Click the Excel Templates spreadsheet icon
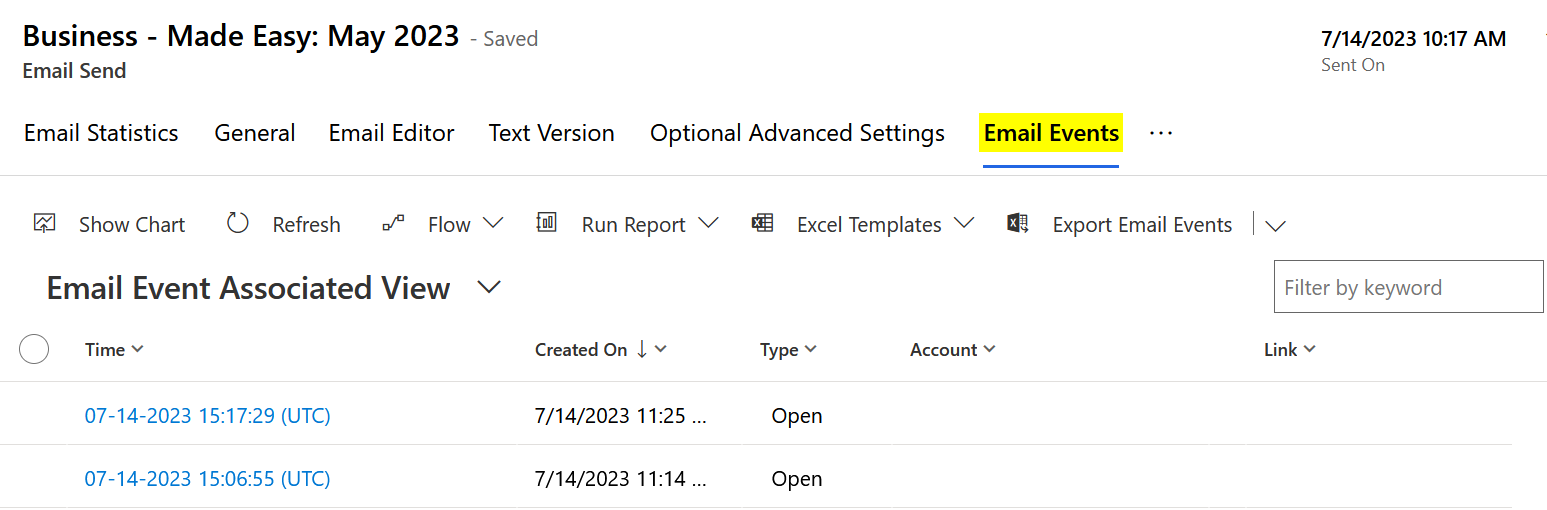Image resolution: width=1547 pixels, height=510 pixels. coord(762,223)
